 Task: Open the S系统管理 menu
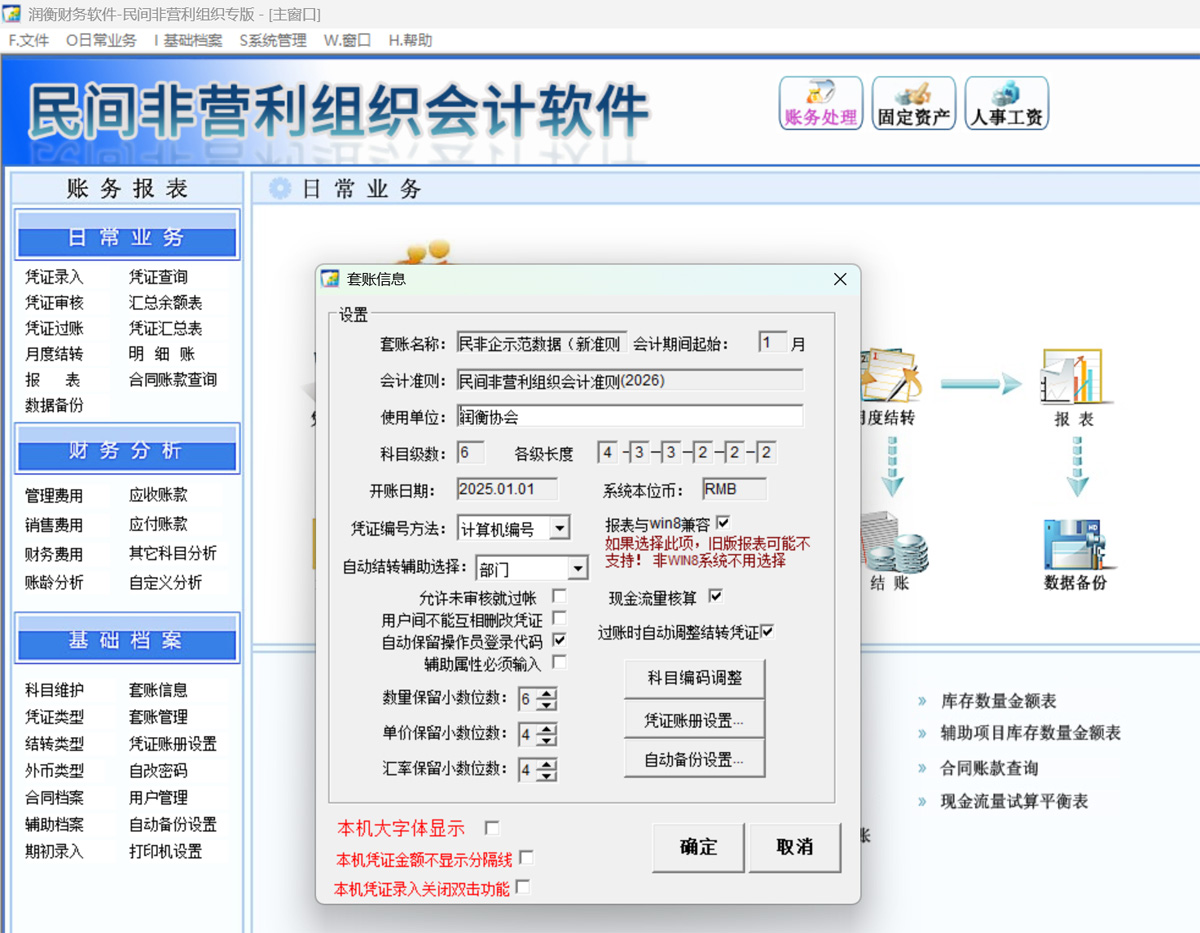point(273,40)
